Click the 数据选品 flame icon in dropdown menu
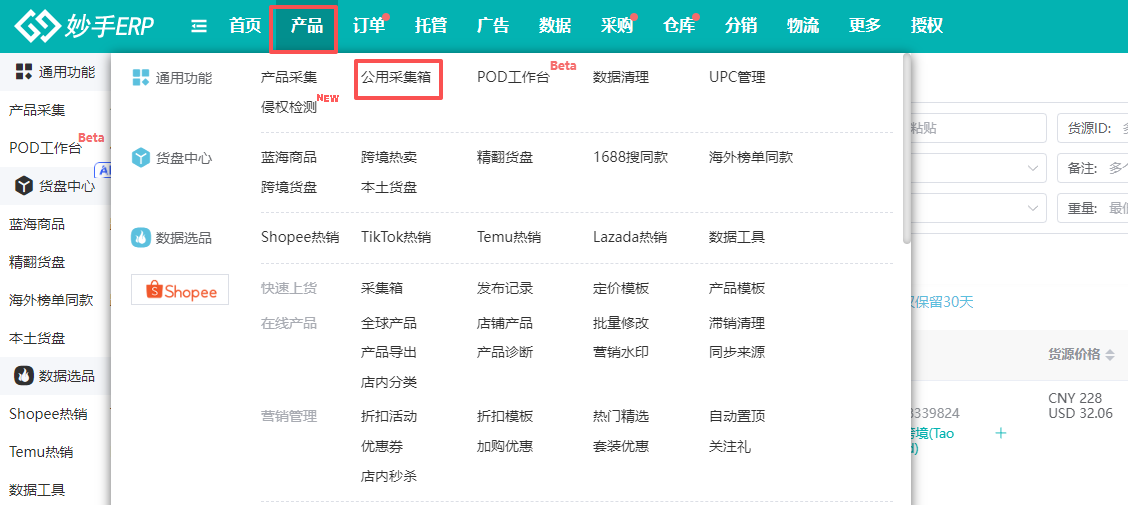The width and height of the screenshot is (1128, 505). [x=140, y=237]
